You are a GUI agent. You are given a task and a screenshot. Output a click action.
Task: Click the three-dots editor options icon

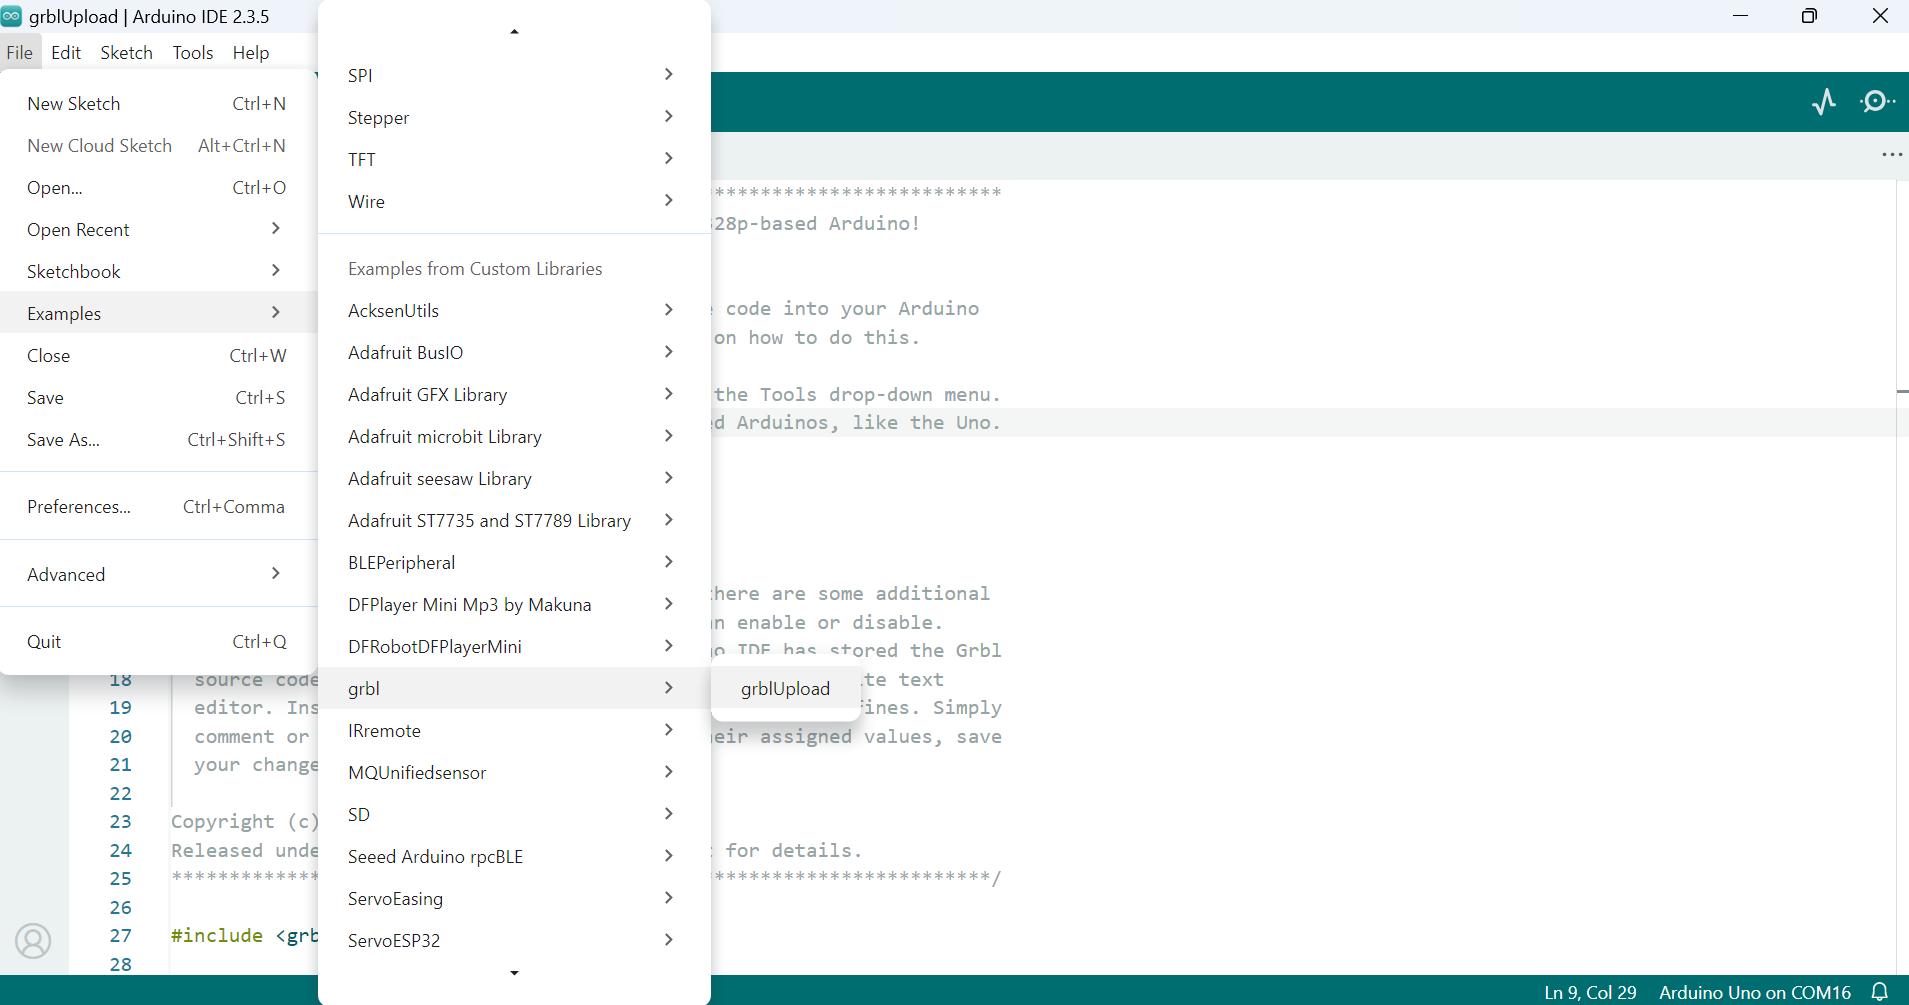pos(1891,155)
